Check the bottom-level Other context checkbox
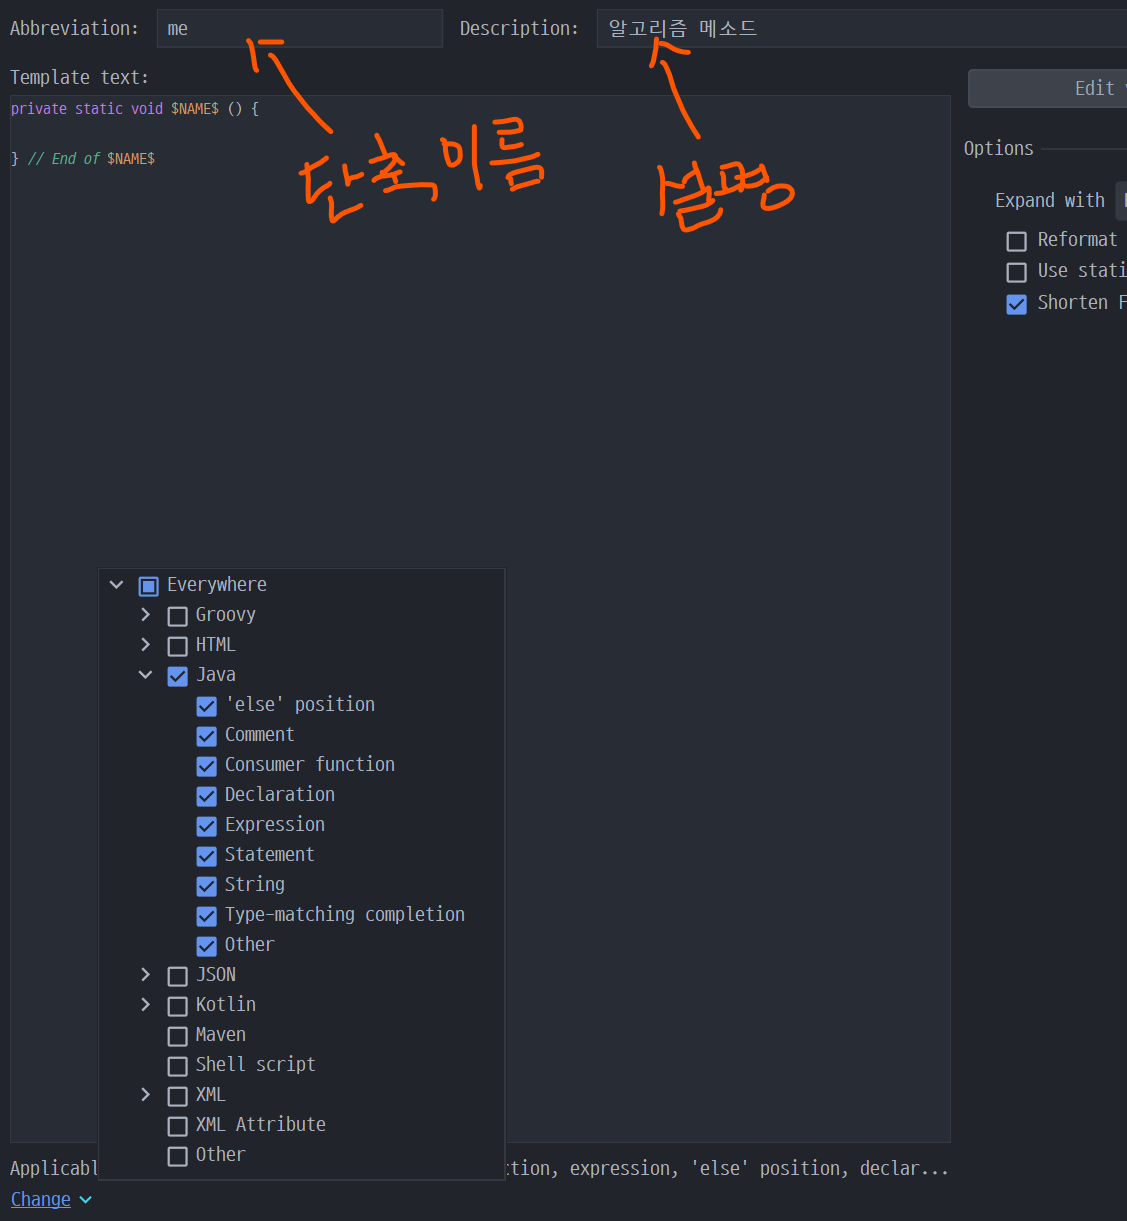This screenshot has height=1221, width=1127. (x=177, y=1156)
